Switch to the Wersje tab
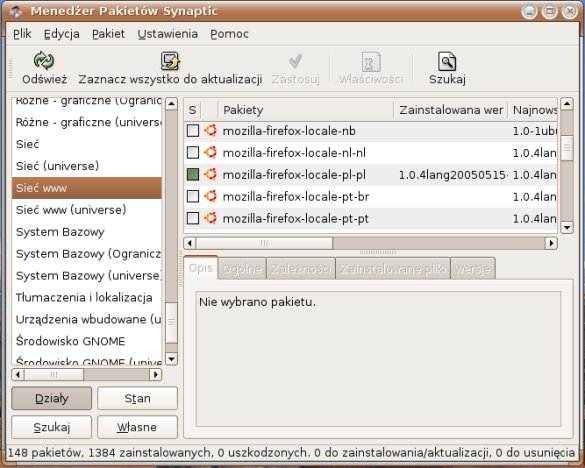585x468 pixels. pos(473,269)
